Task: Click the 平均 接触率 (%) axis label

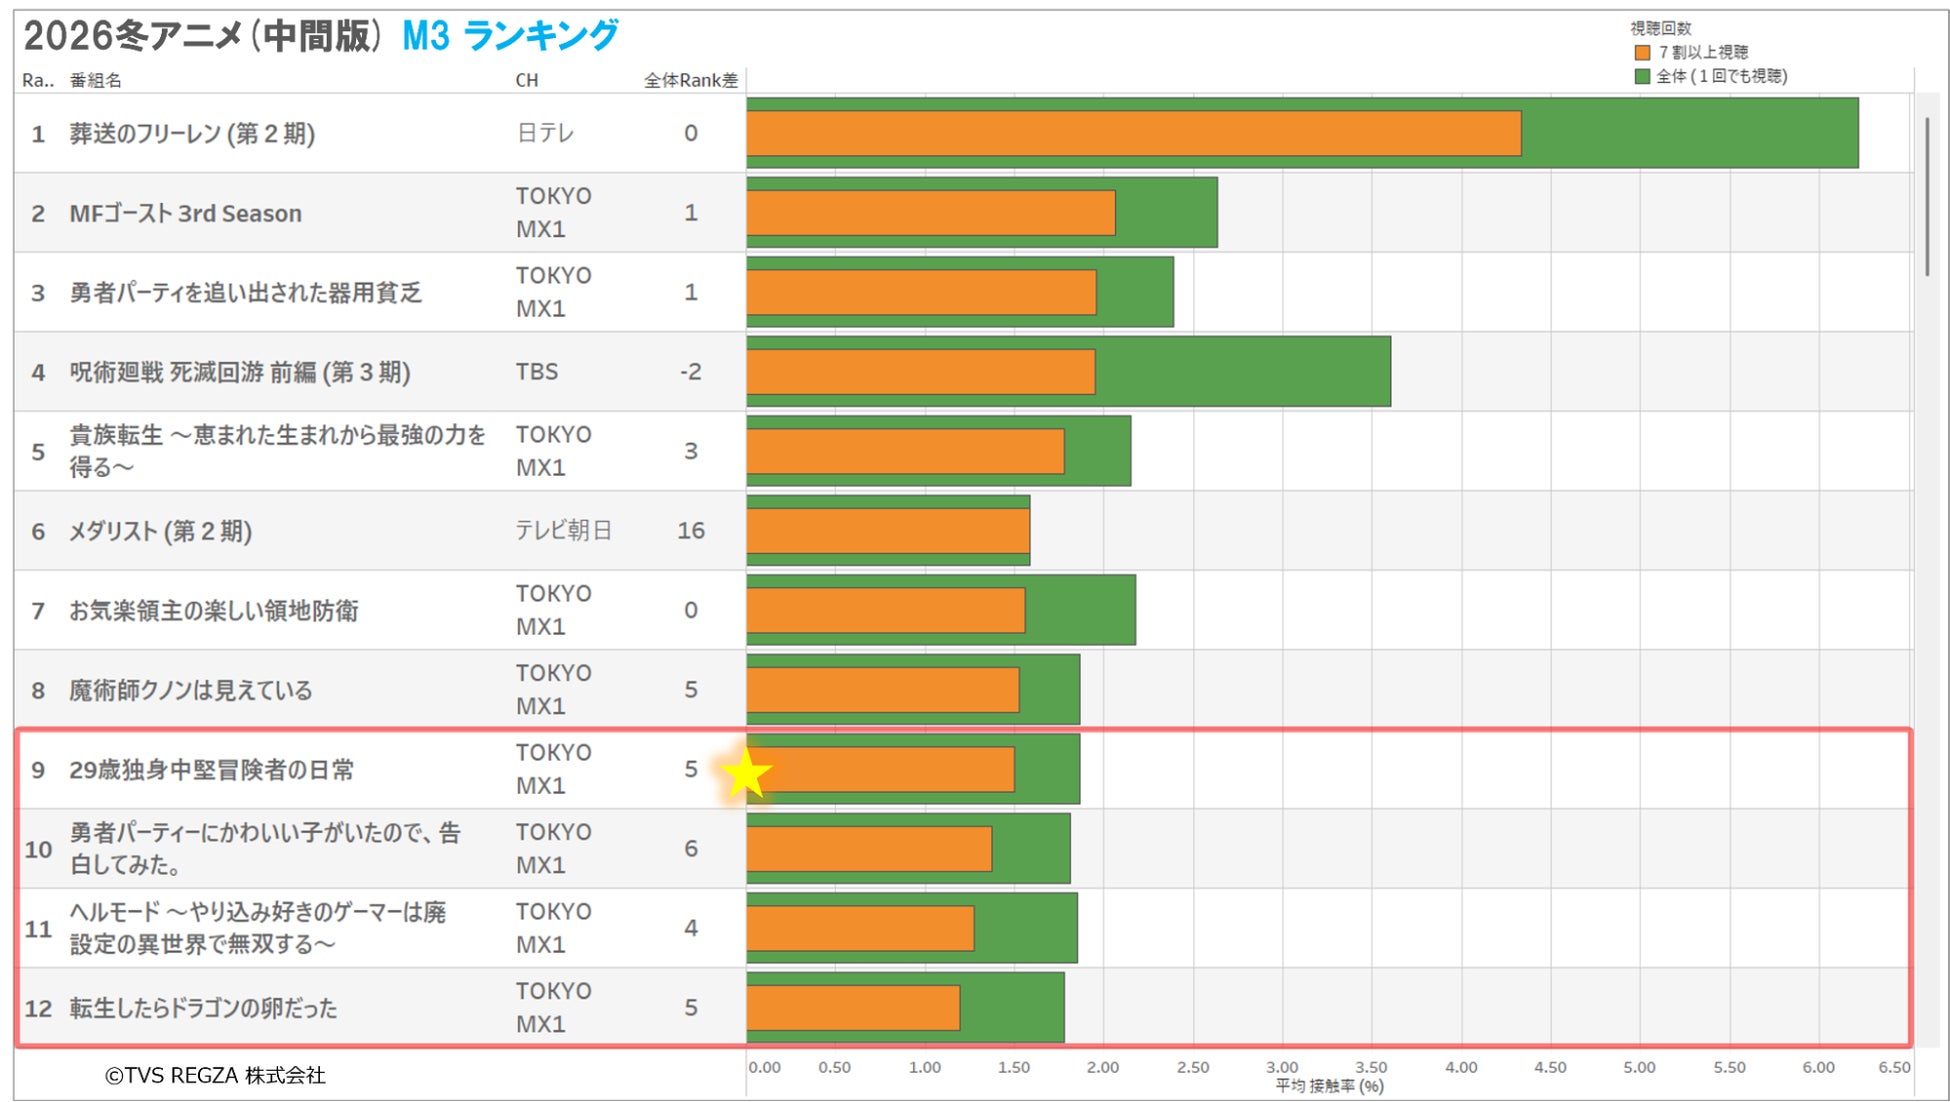Action: point(1328,1087)
